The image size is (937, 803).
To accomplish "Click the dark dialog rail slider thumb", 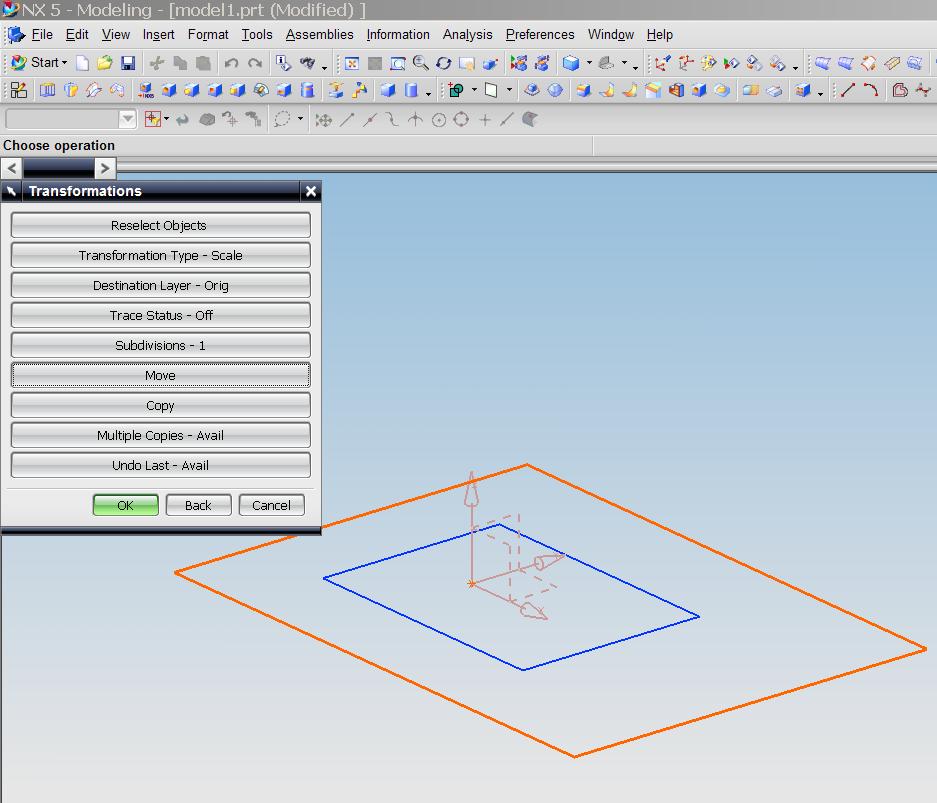I will pyautogui.click(x=59, y=168).
